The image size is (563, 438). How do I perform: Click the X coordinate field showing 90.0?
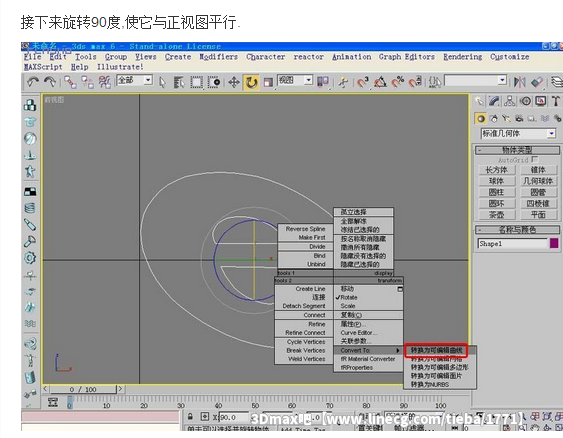pyautogui.click(x=234, y=417)
